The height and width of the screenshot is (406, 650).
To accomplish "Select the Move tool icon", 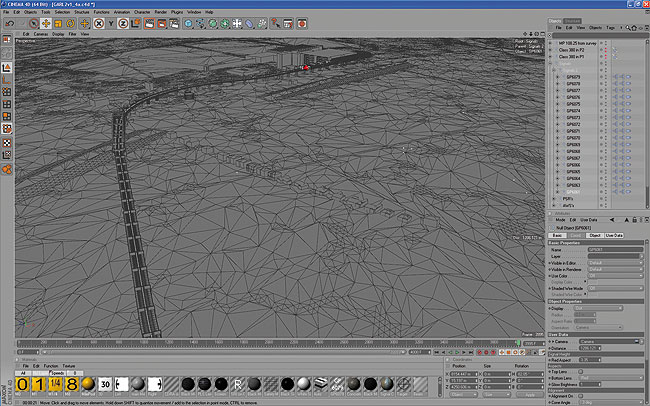I will (x=46, y=23).
